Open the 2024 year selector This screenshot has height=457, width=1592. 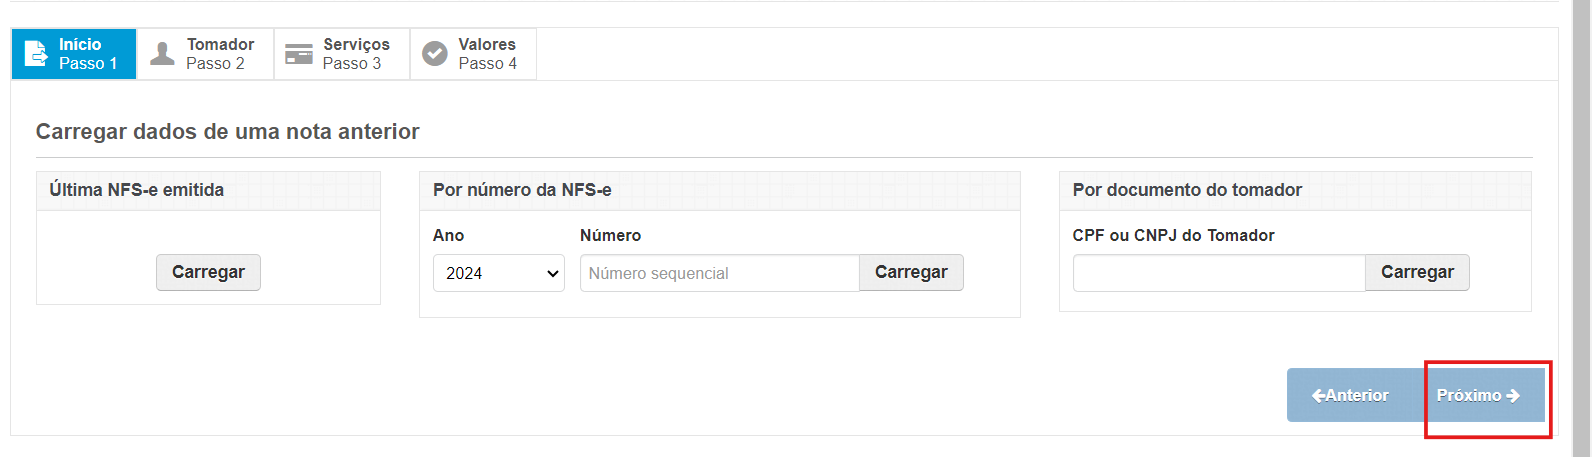499,273
